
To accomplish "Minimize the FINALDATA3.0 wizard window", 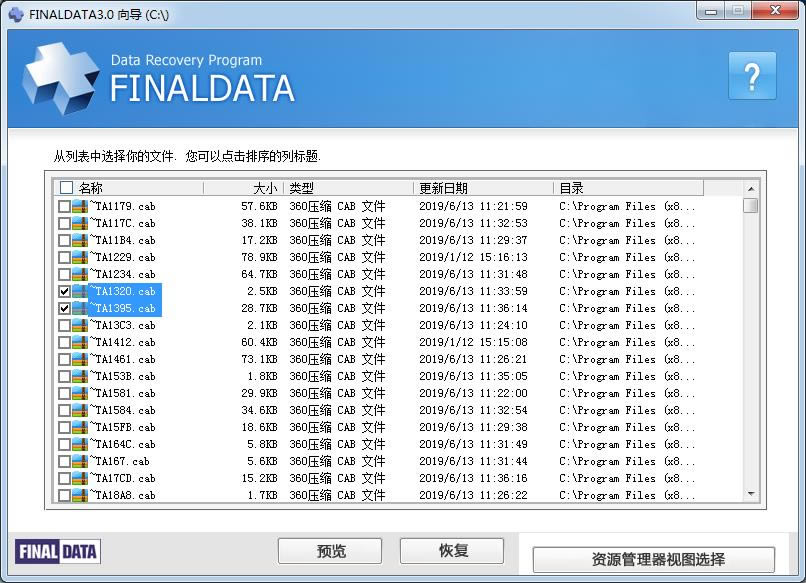I will pyautogui.click(x=711, y=11).
